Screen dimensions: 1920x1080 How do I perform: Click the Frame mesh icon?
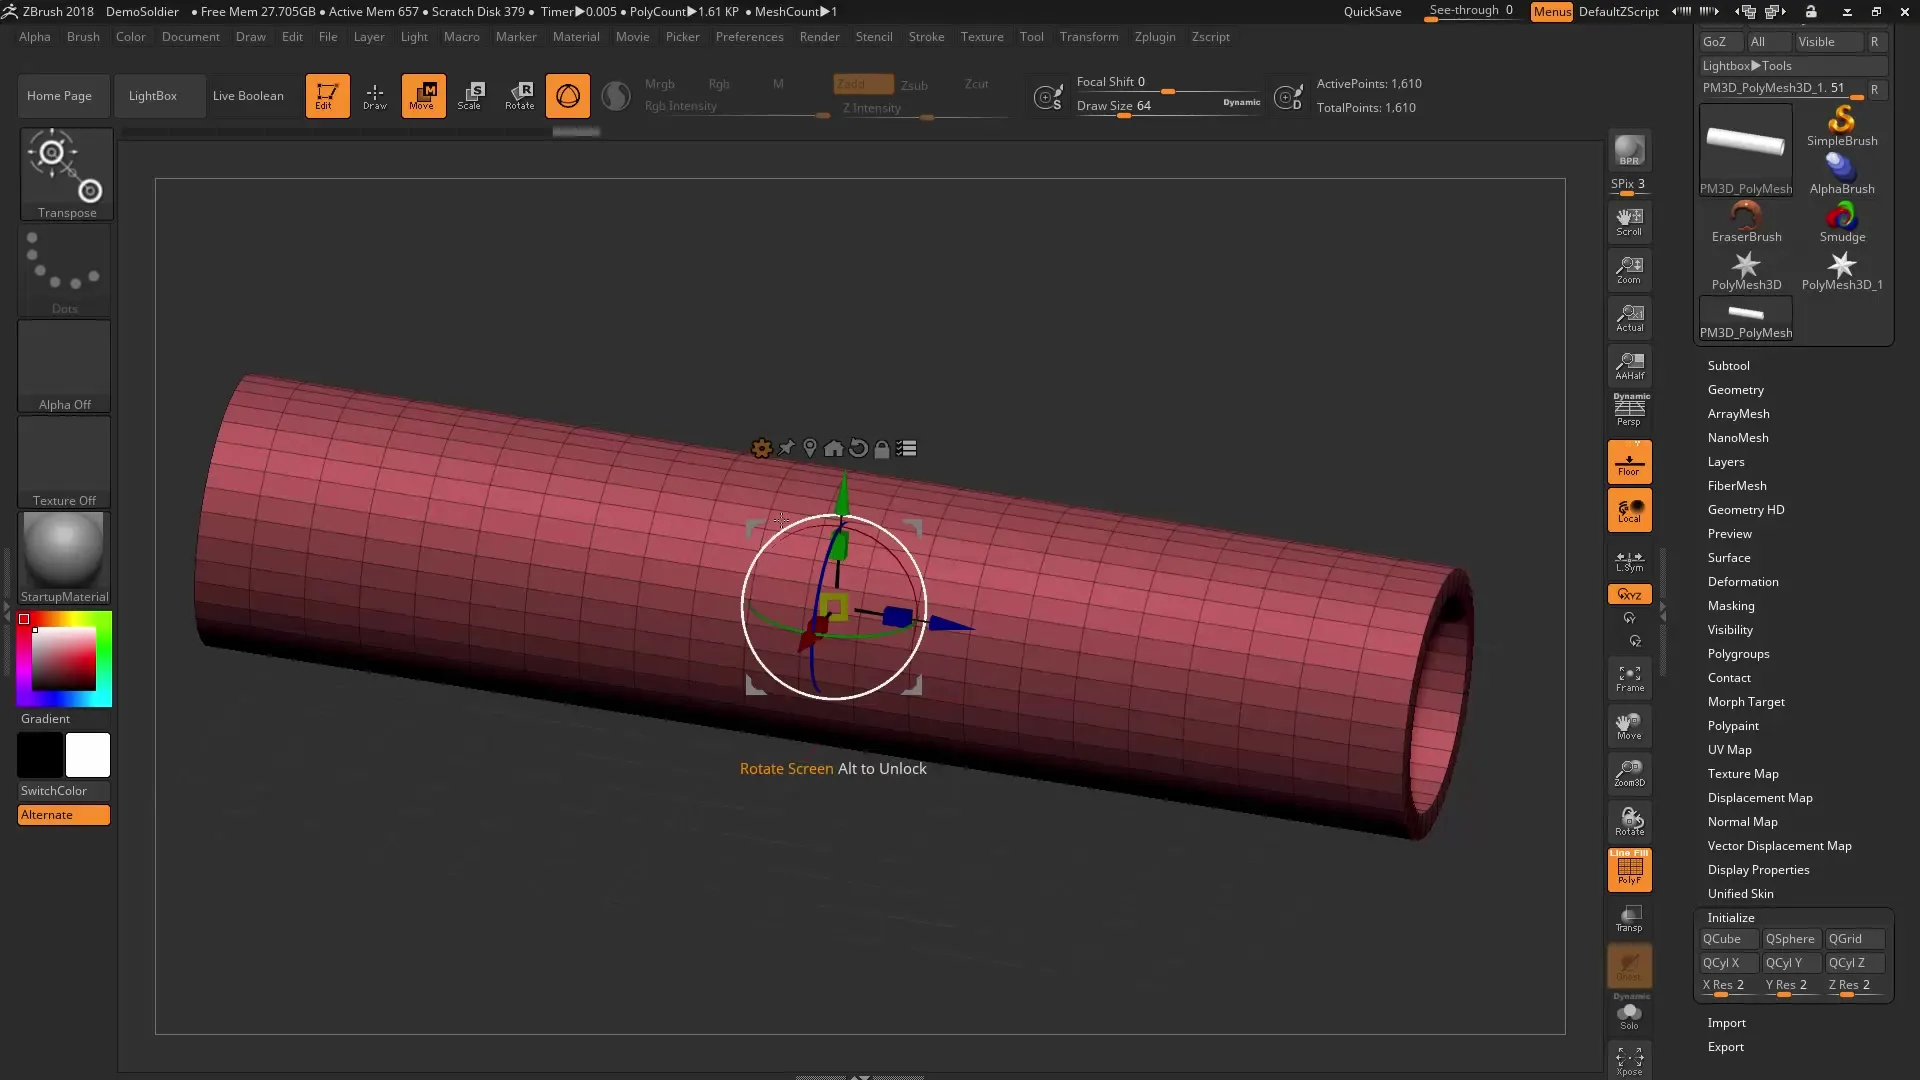point(1630,678)
